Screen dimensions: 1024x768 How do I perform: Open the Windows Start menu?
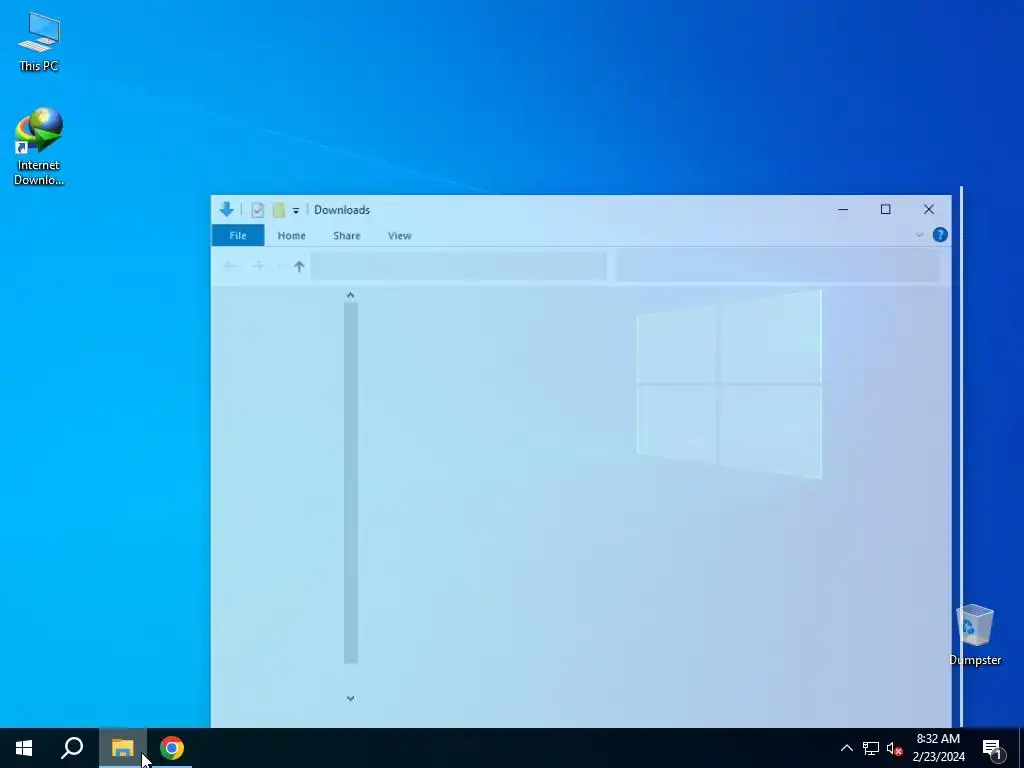point(24,748)
